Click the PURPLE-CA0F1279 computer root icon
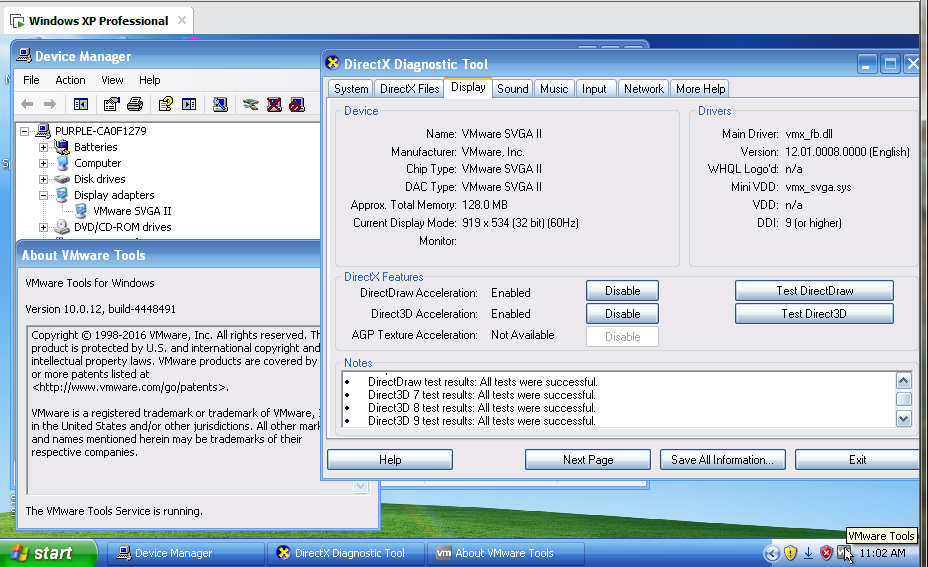 coord(43,131)
